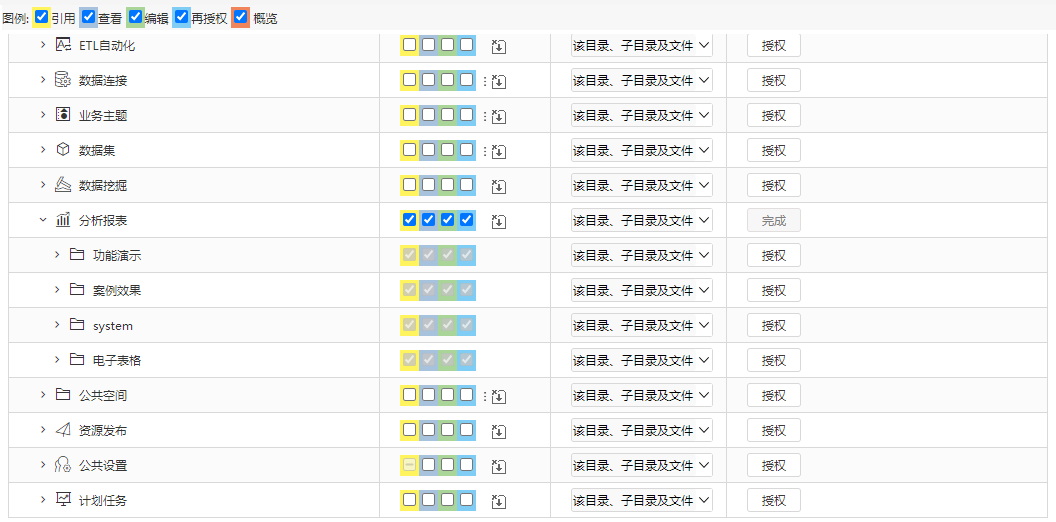Click the 分析报表 chart icon

coord(63,220)
